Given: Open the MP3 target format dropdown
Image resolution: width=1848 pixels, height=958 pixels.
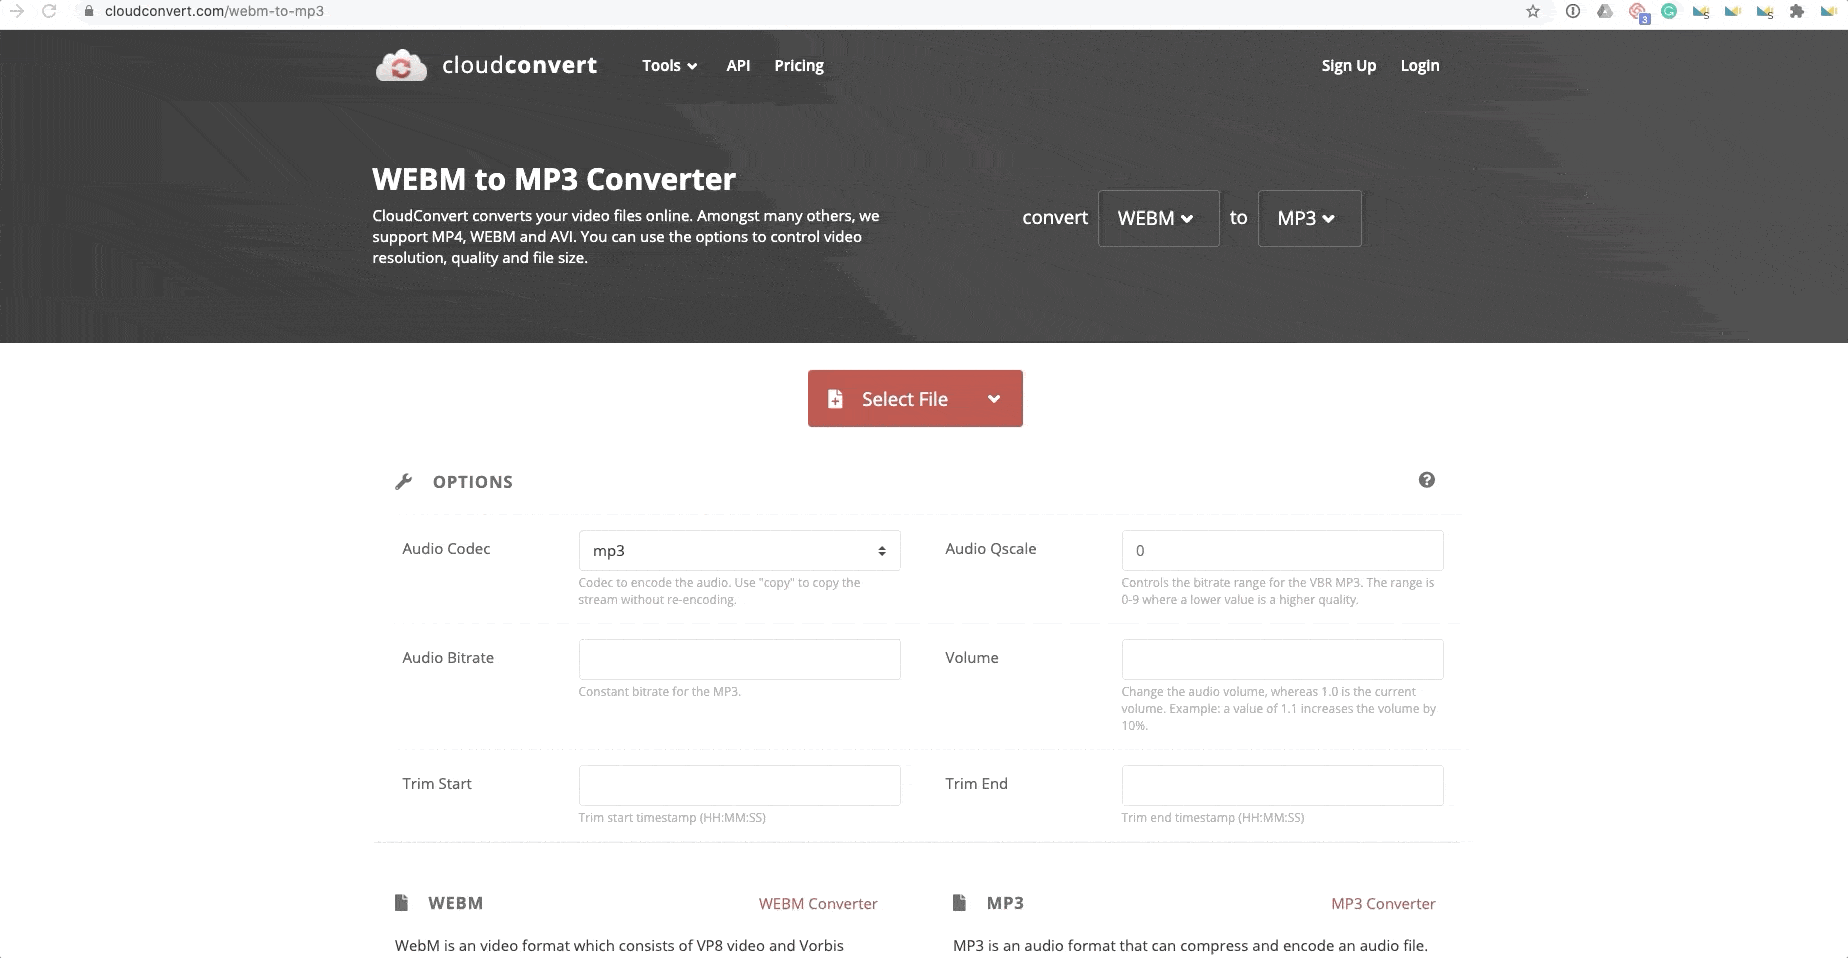Looking at the screenshot, I should [1309, 218].
